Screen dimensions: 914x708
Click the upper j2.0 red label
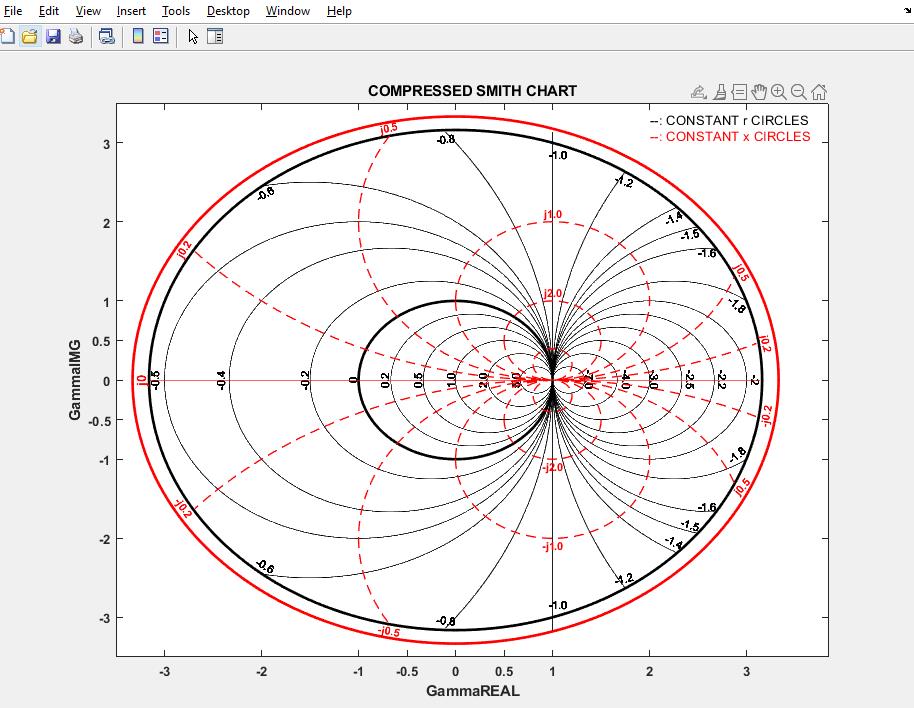(553, 293)
